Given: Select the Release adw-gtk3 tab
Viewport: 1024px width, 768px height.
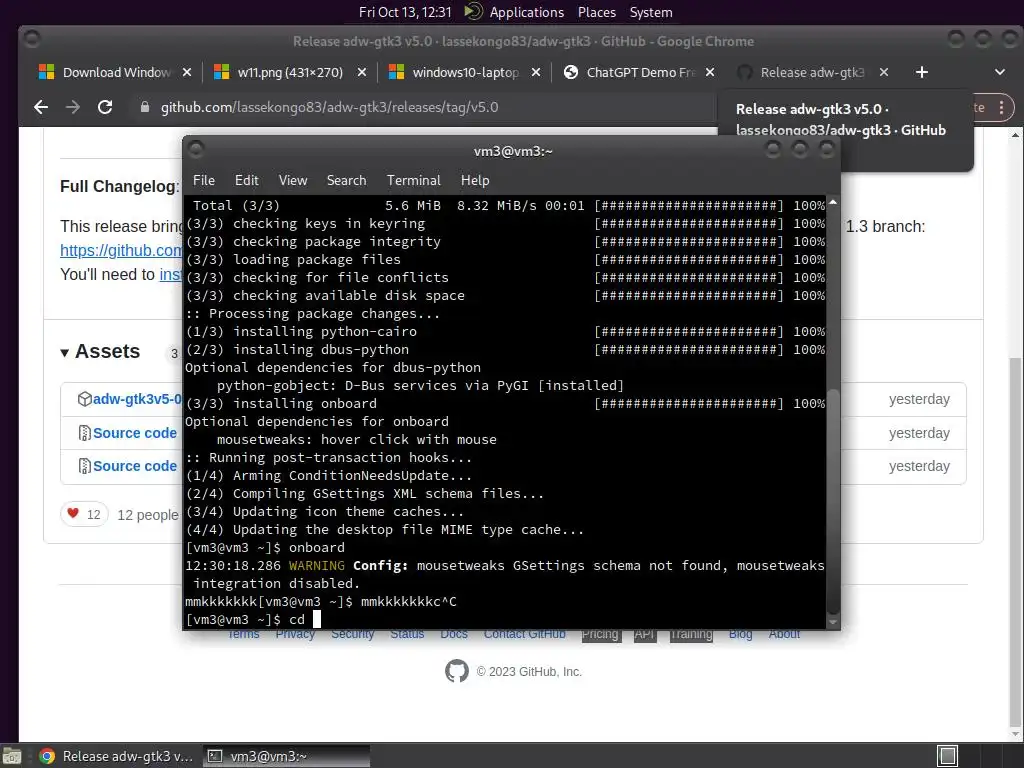Looking at the screenshot, I should [812, 72].
